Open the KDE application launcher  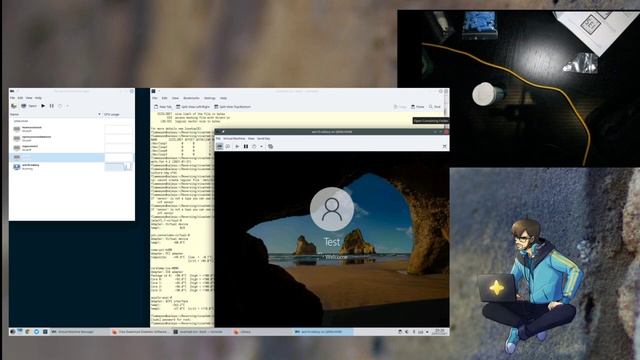(x=13, y=332)
